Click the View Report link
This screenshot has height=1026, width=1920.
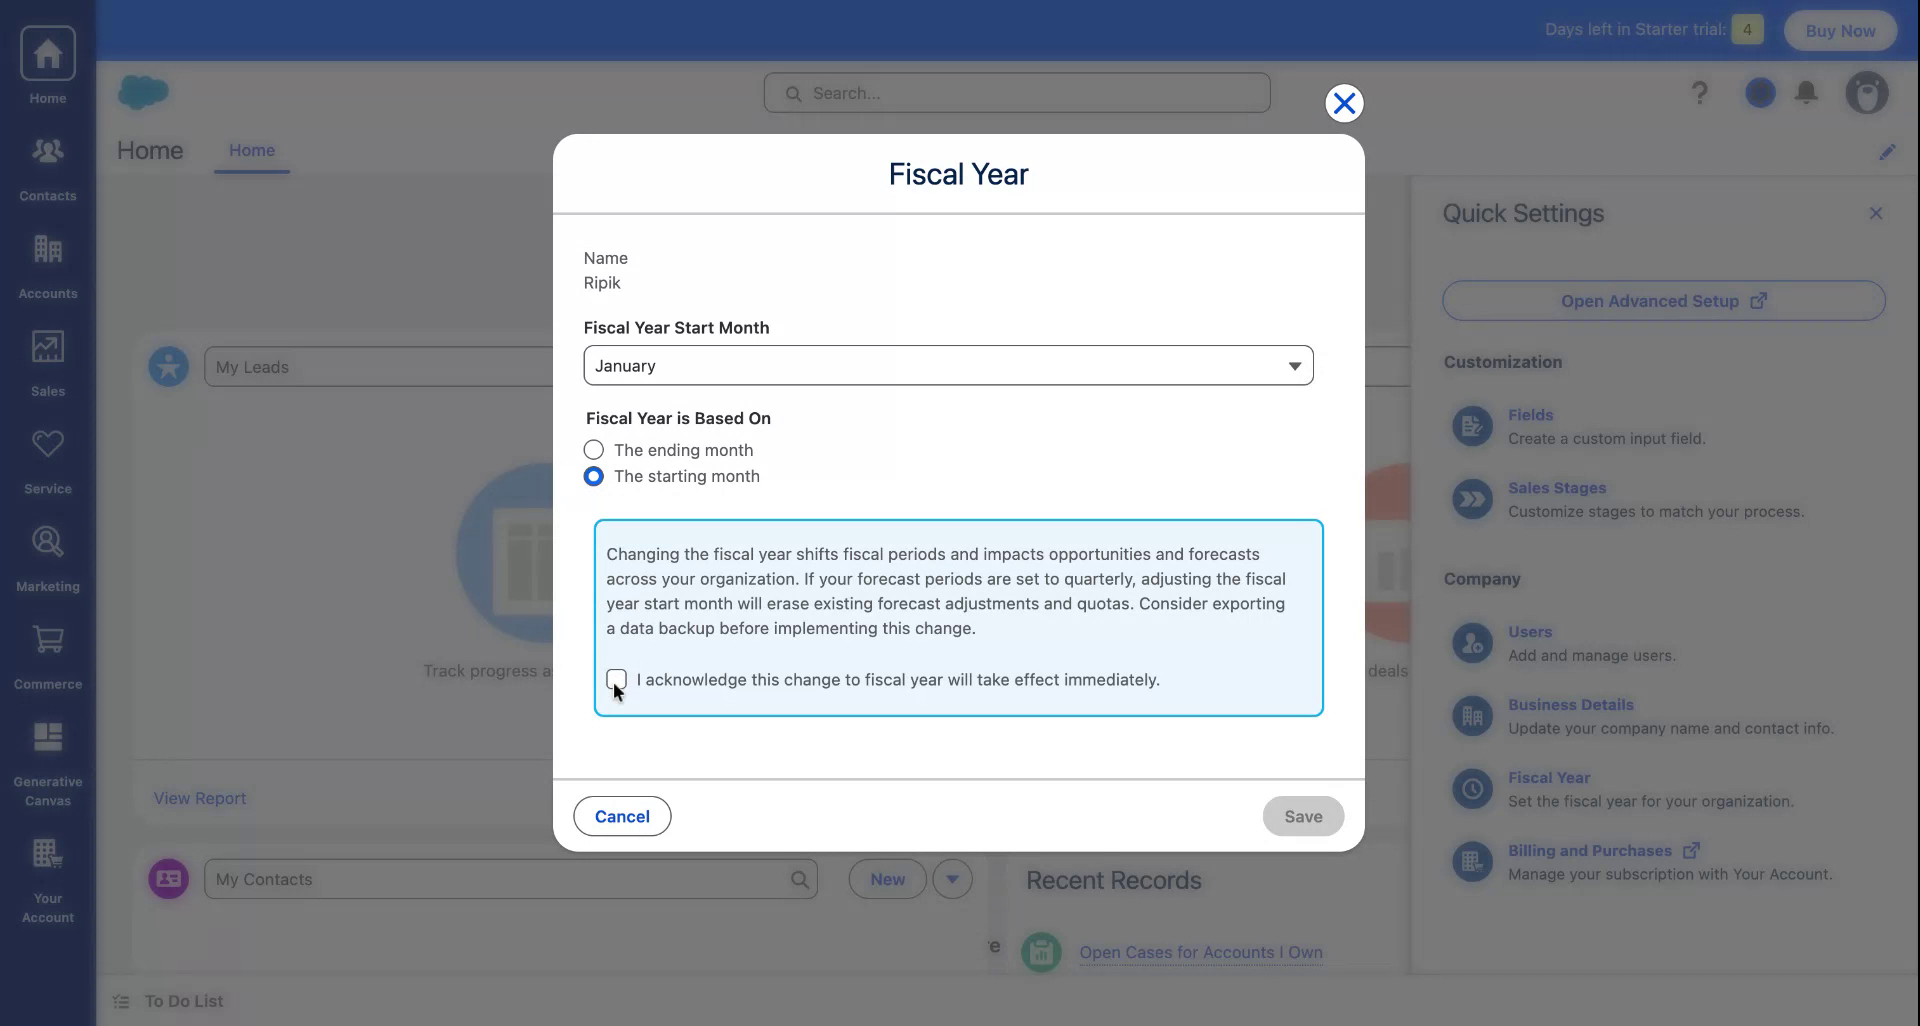(199, 797)
